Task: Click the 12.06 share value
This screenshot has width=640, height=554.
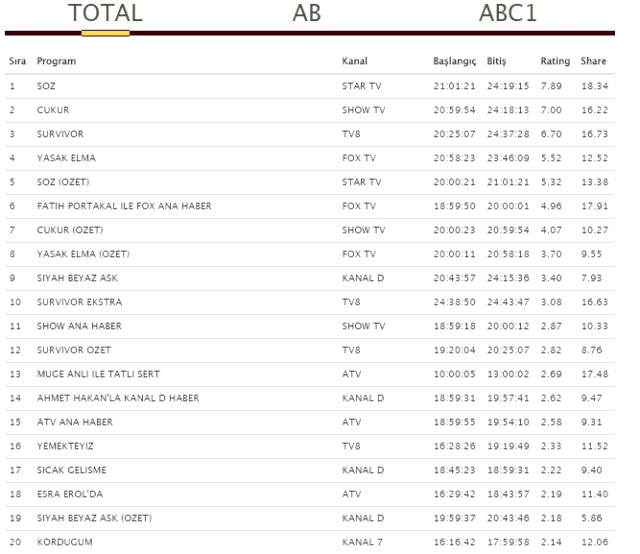Action: pos(595,542)
